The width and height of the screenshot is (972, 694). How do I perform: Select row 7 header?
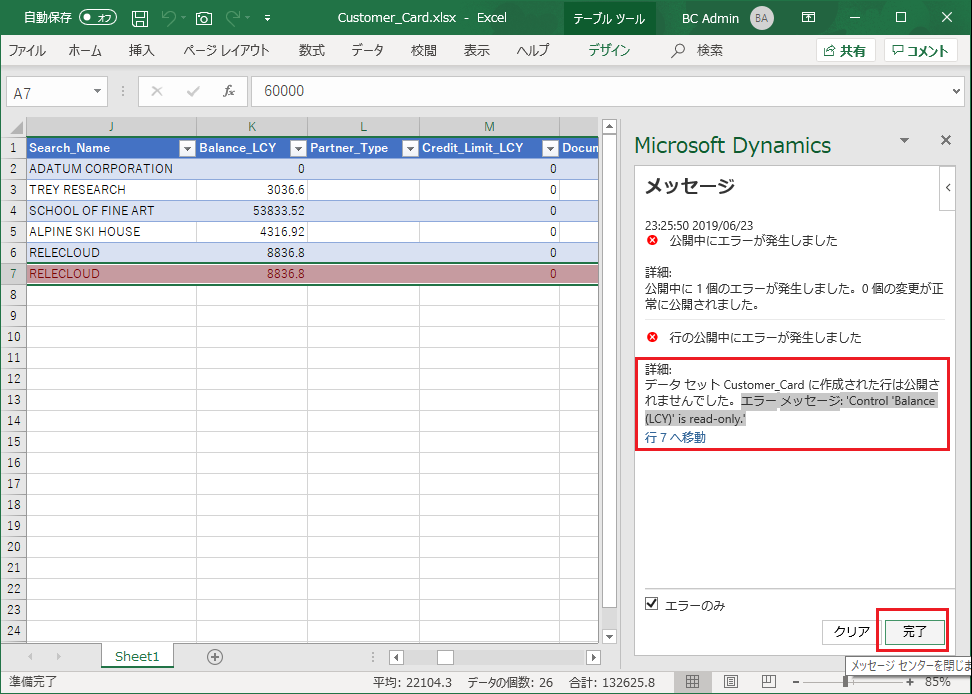coord(14,273)
